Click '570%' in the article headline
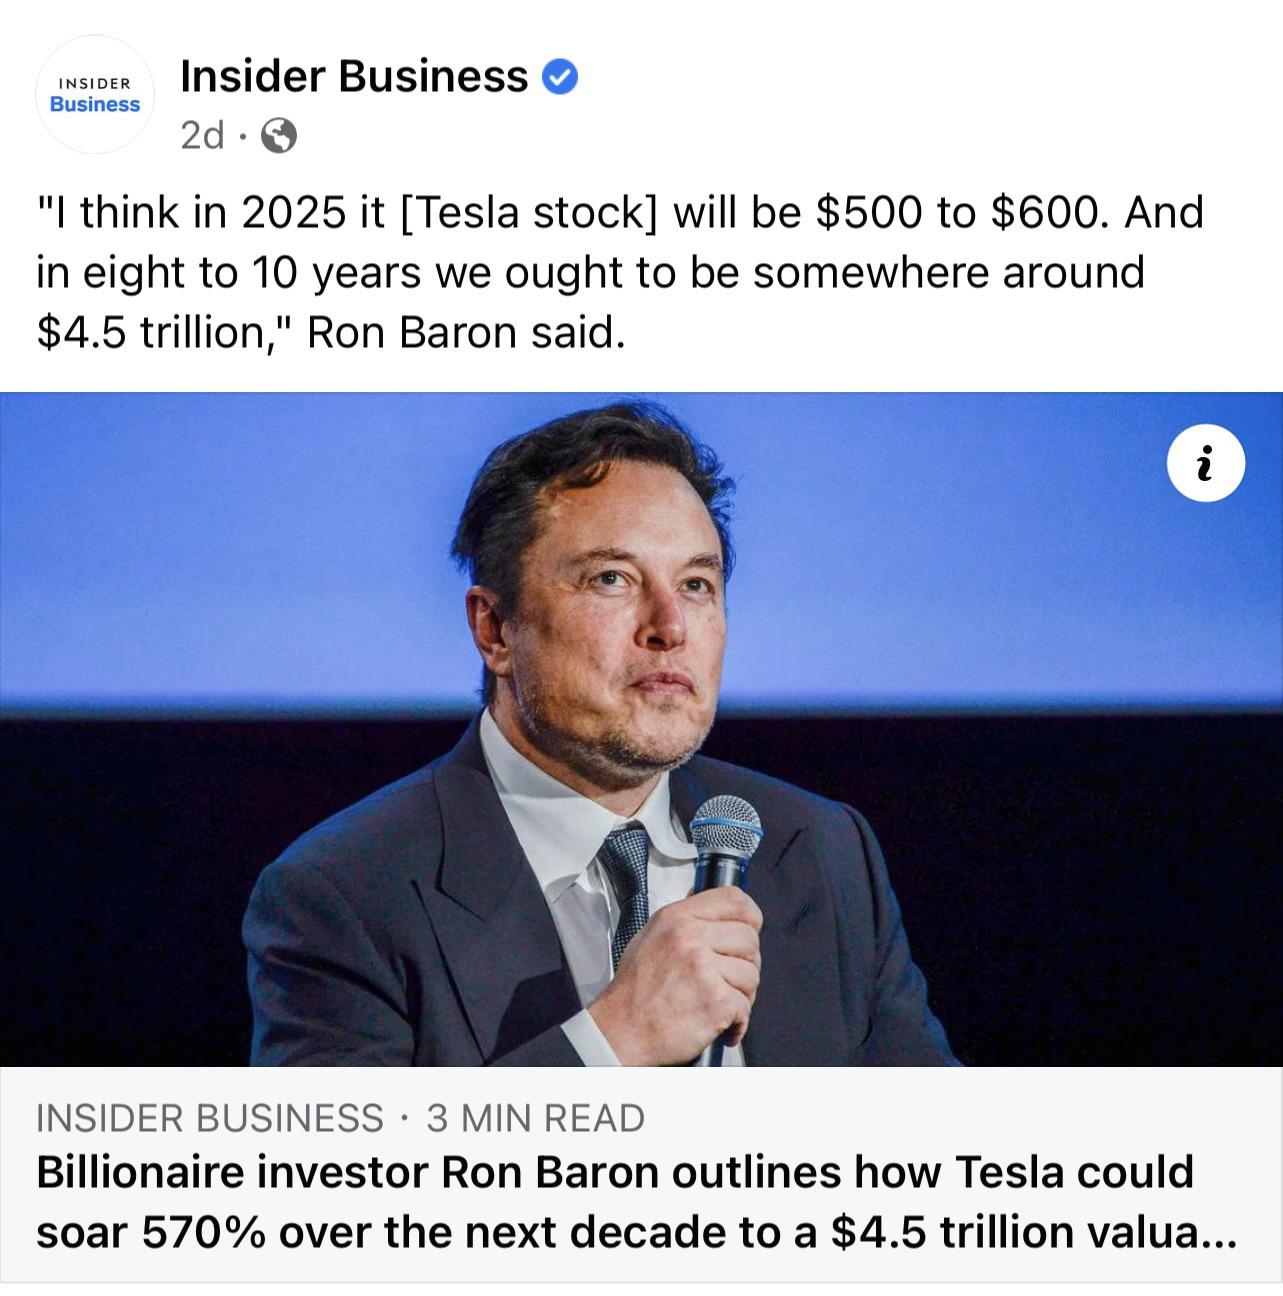The image size is (1283, 1296). (203, 1232)
